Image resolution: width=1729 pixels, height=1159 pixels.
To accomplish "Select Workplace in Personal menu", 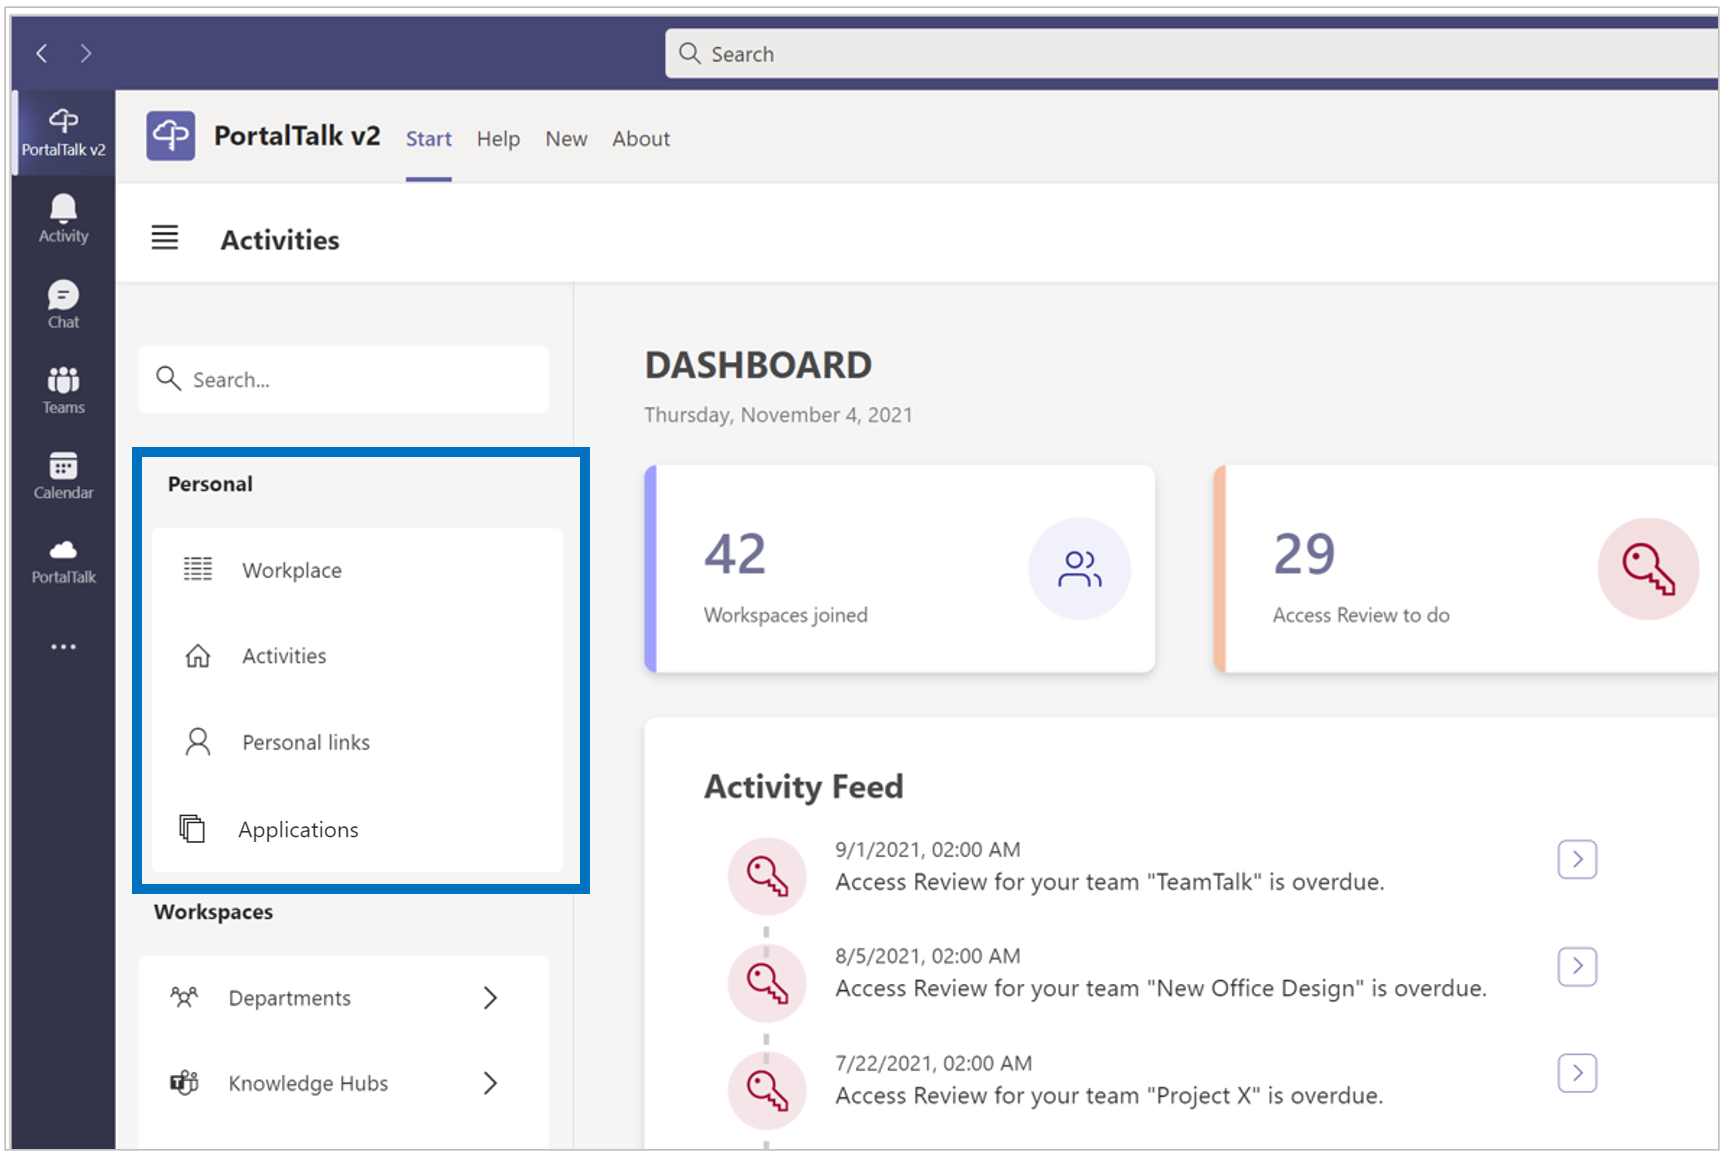I will click(x=357, y=570).
